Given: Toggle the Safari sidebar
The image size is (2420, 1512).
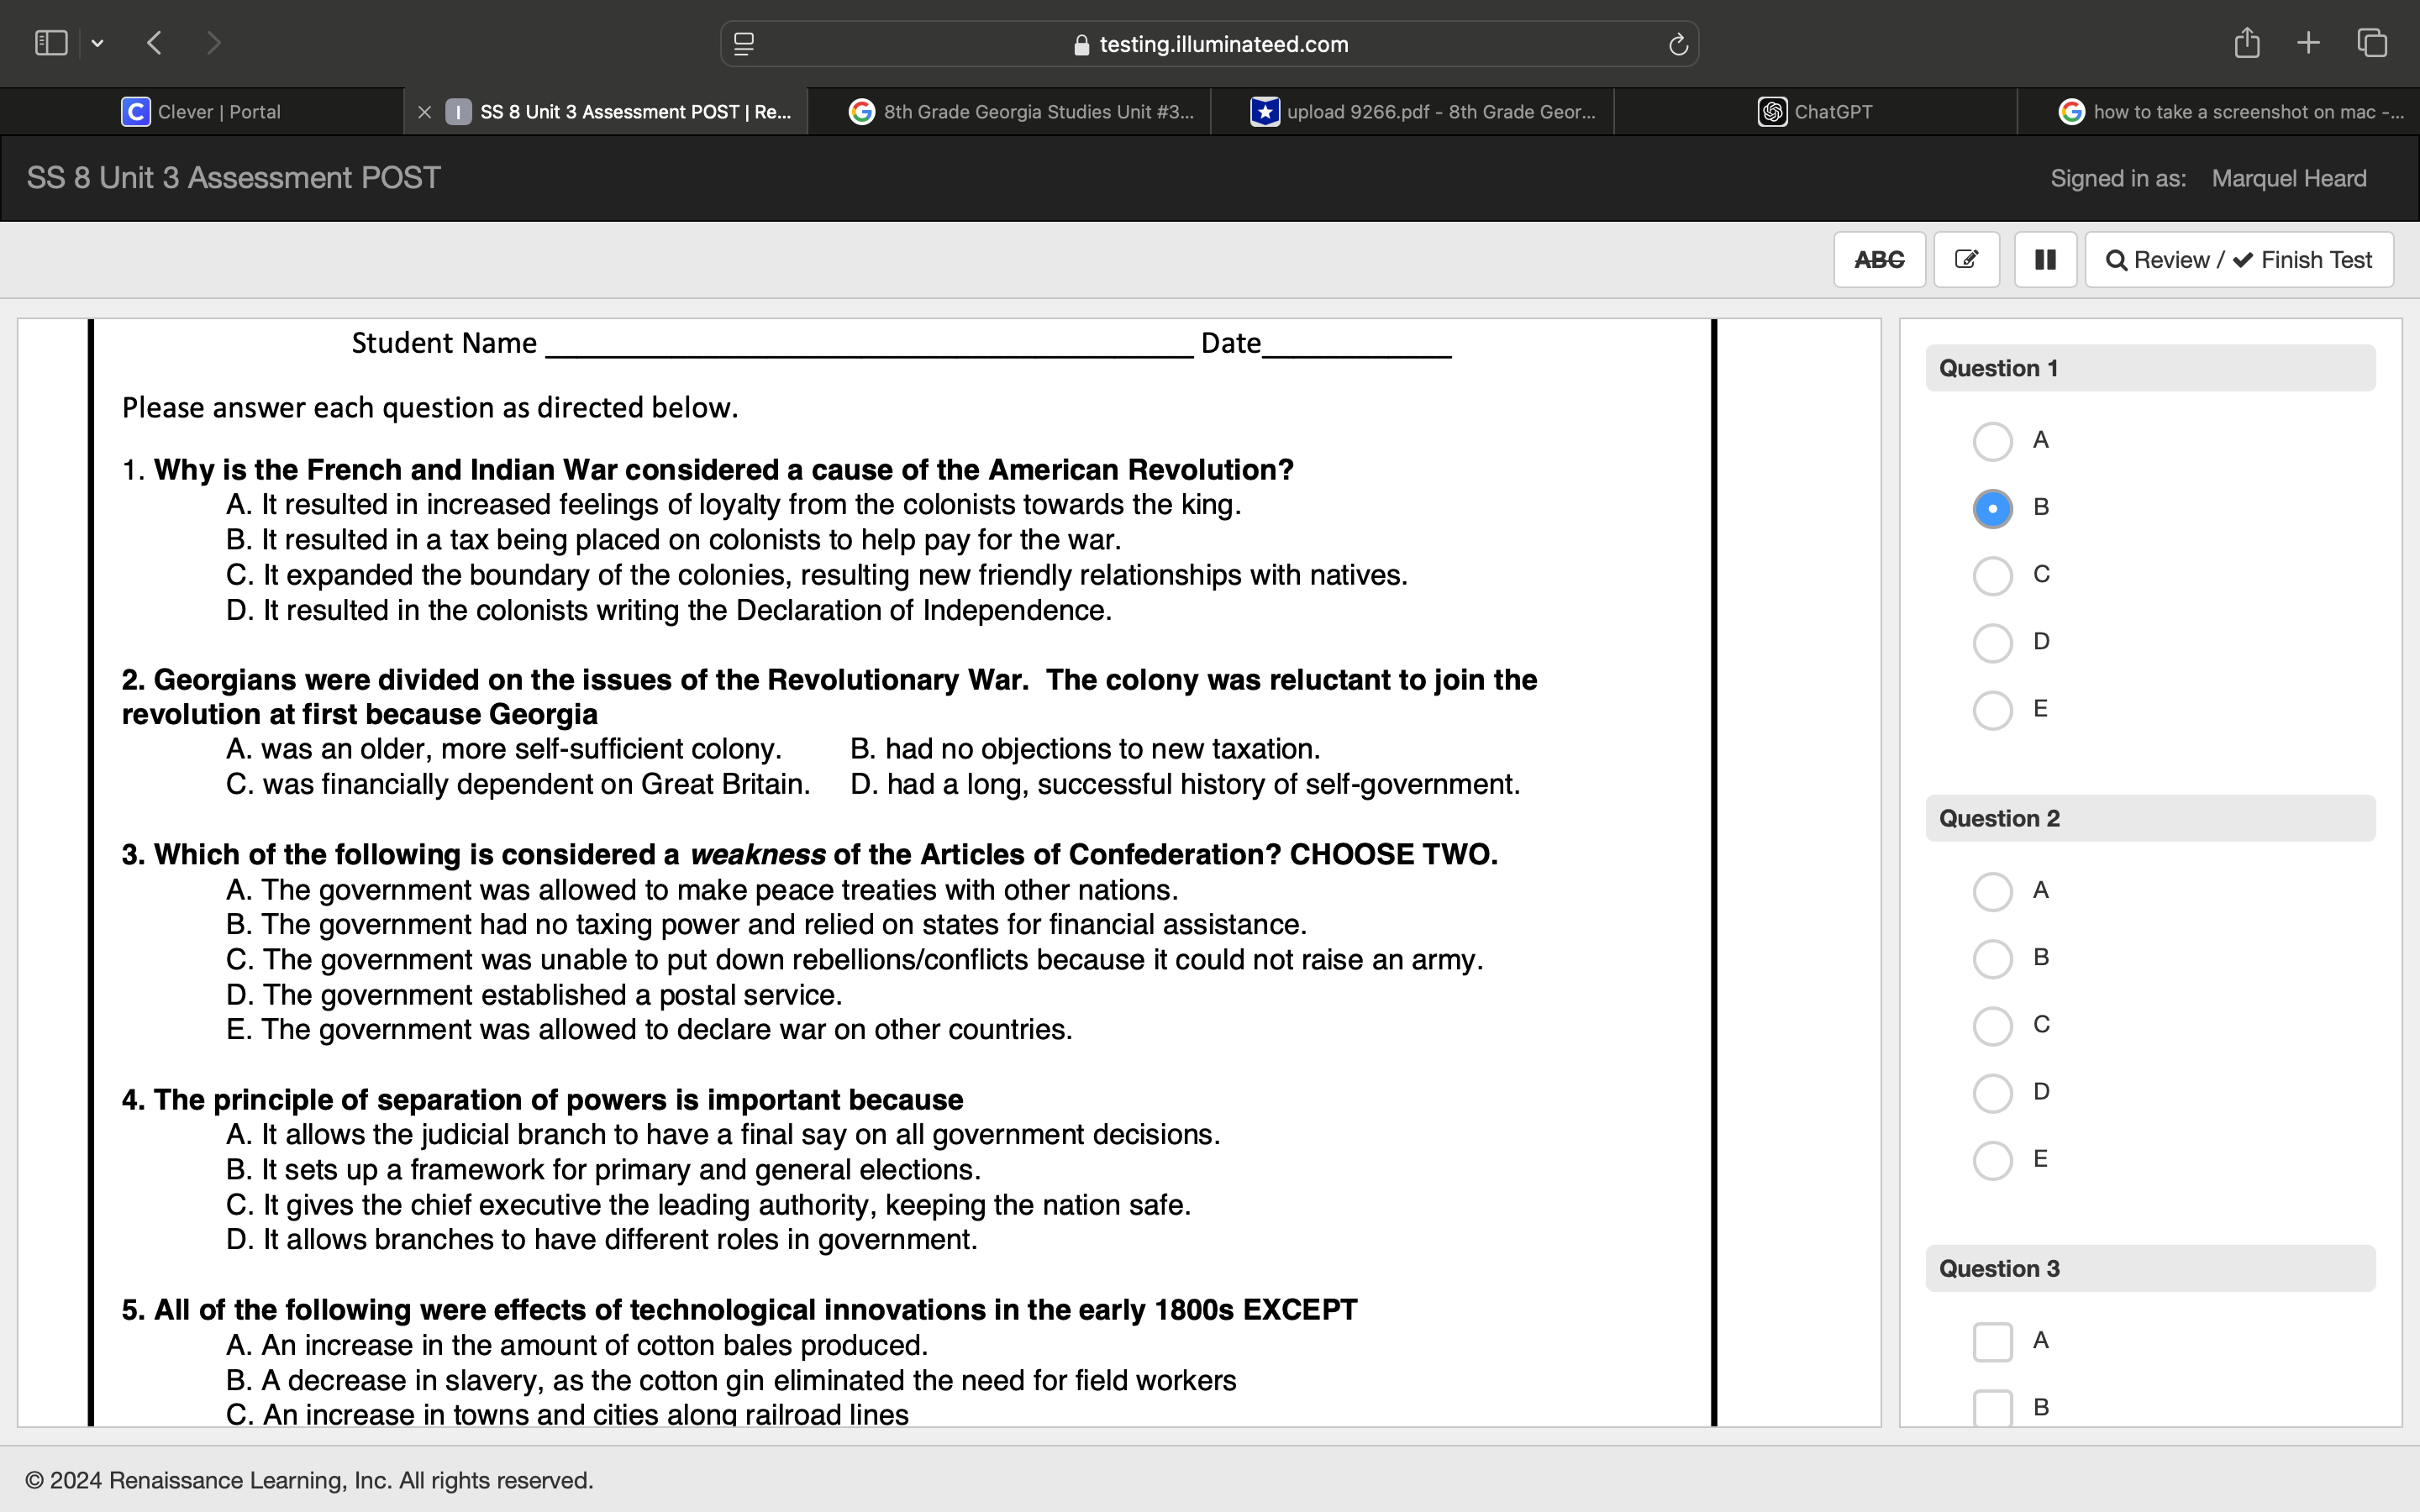Looking at the screenshot, I should tap(51, 42).
